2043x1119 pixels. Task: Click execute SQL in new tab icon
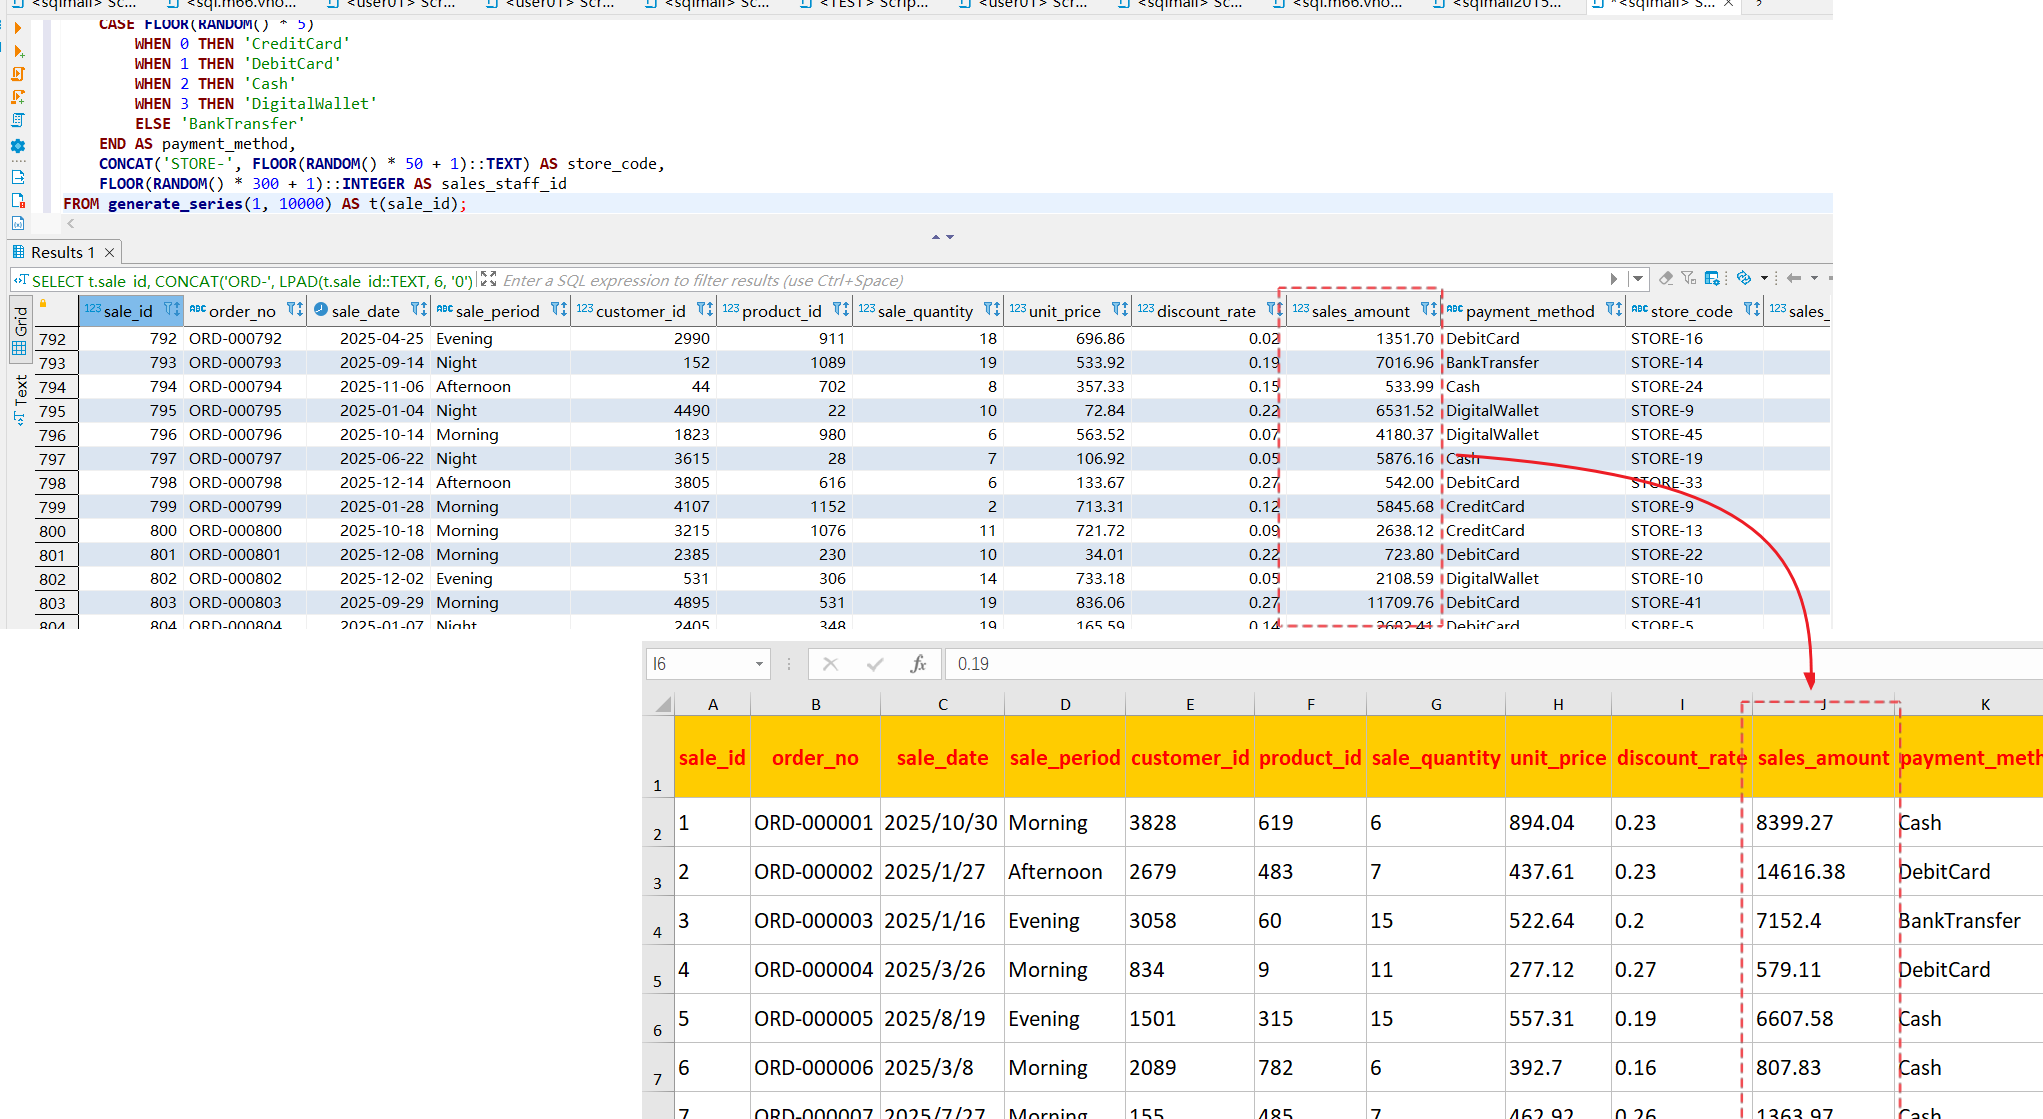(17, 51)
